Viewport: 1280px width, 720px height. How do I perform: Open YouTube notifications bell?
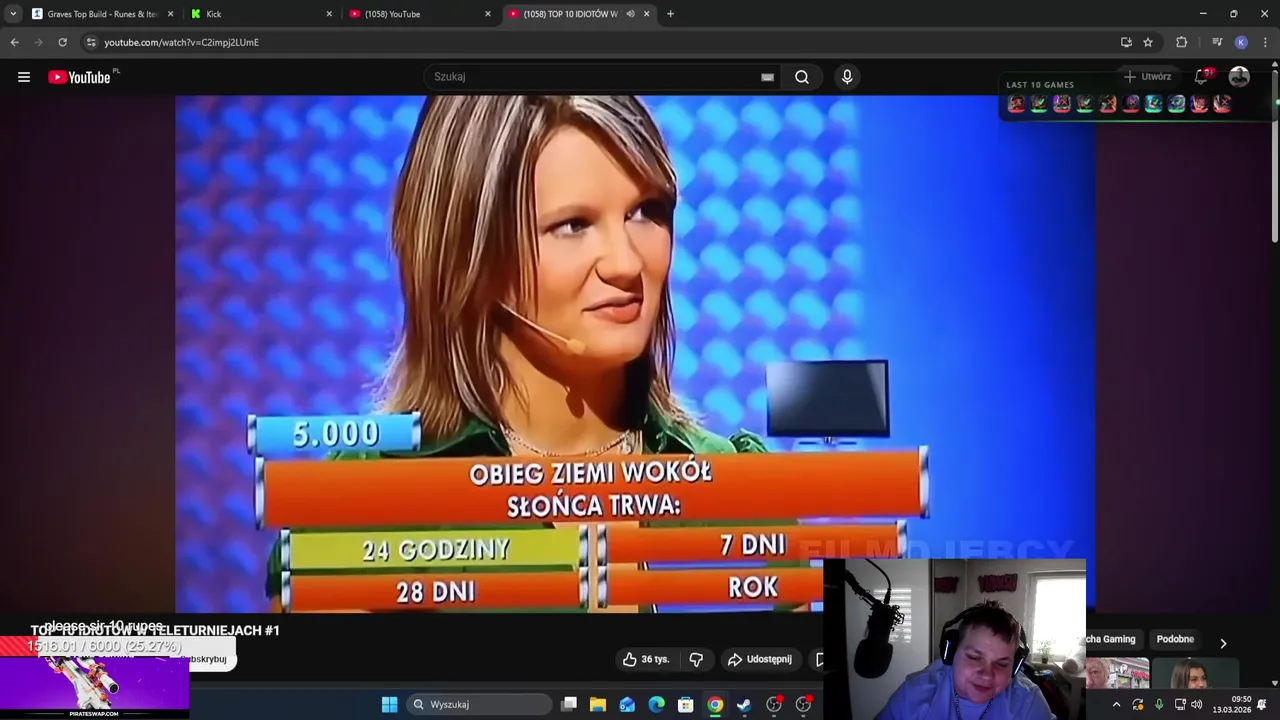(1203, 76)
